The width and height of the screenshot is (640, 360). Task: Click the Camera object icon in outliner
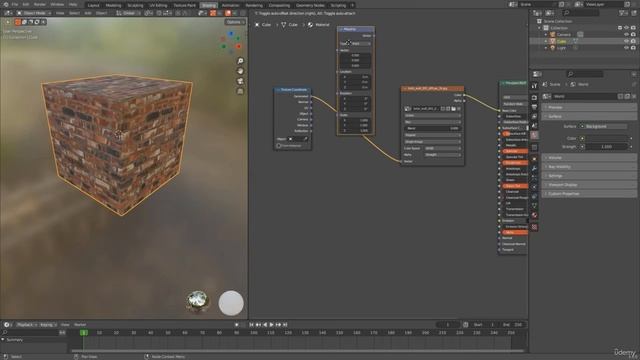[x=553, y=34]
